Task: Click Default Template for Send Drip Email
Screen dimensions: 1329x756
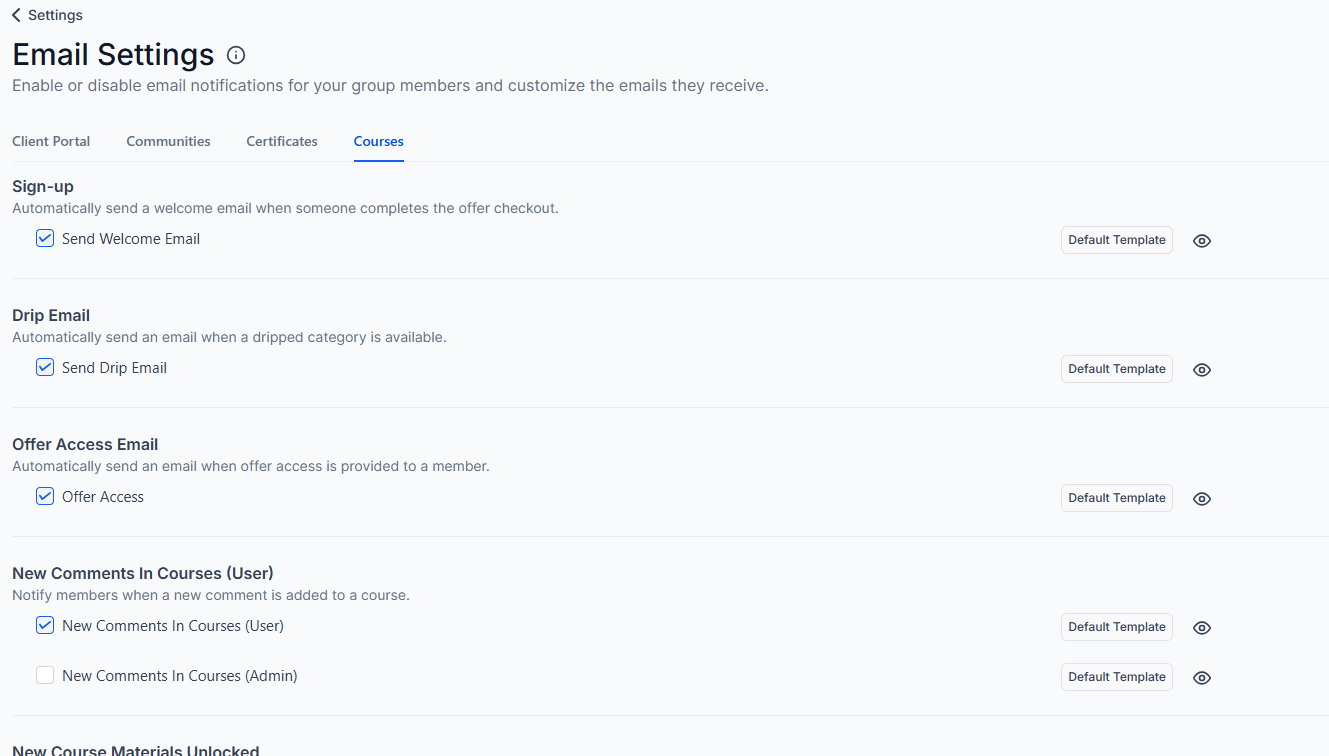Action: (1116, 369)
